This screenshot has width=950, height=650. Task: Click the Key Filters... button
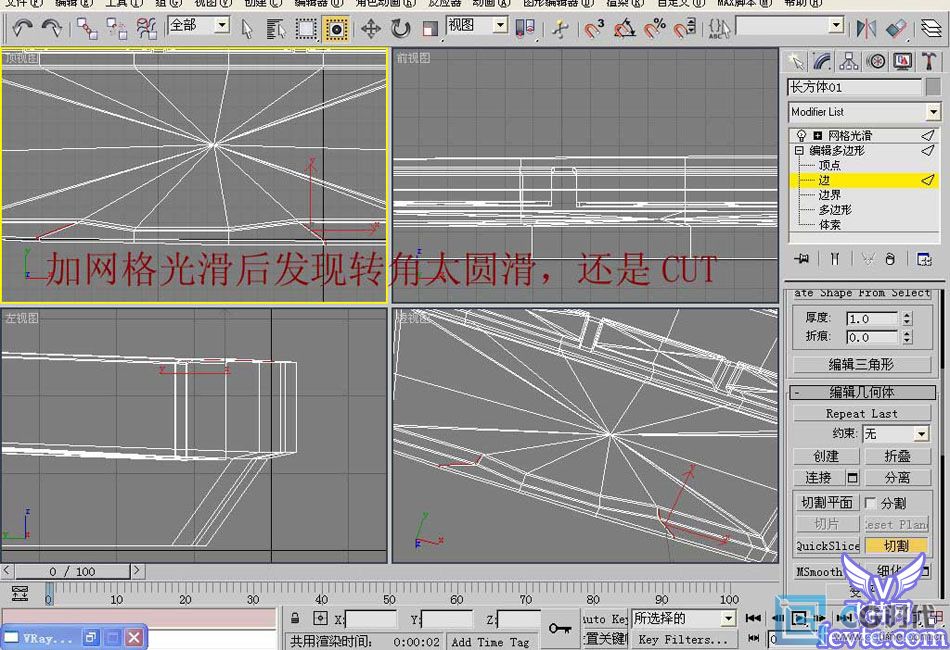682,640
